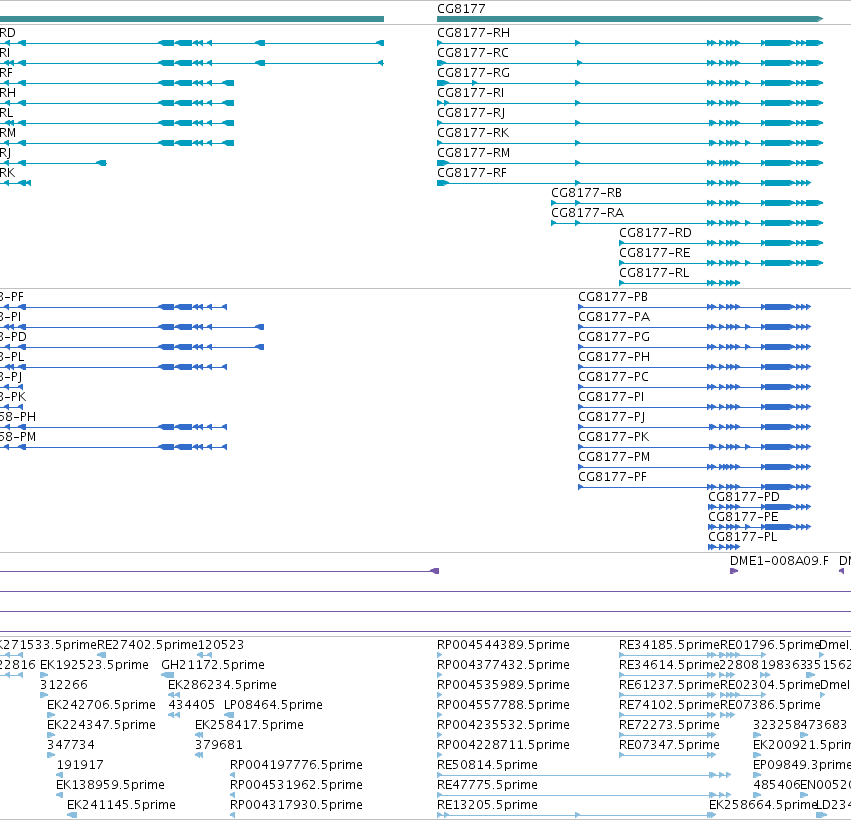Viewport: 851px width, 820px height.
Task: Select the CG8177-PK protein label
Action: pos(613,437)
